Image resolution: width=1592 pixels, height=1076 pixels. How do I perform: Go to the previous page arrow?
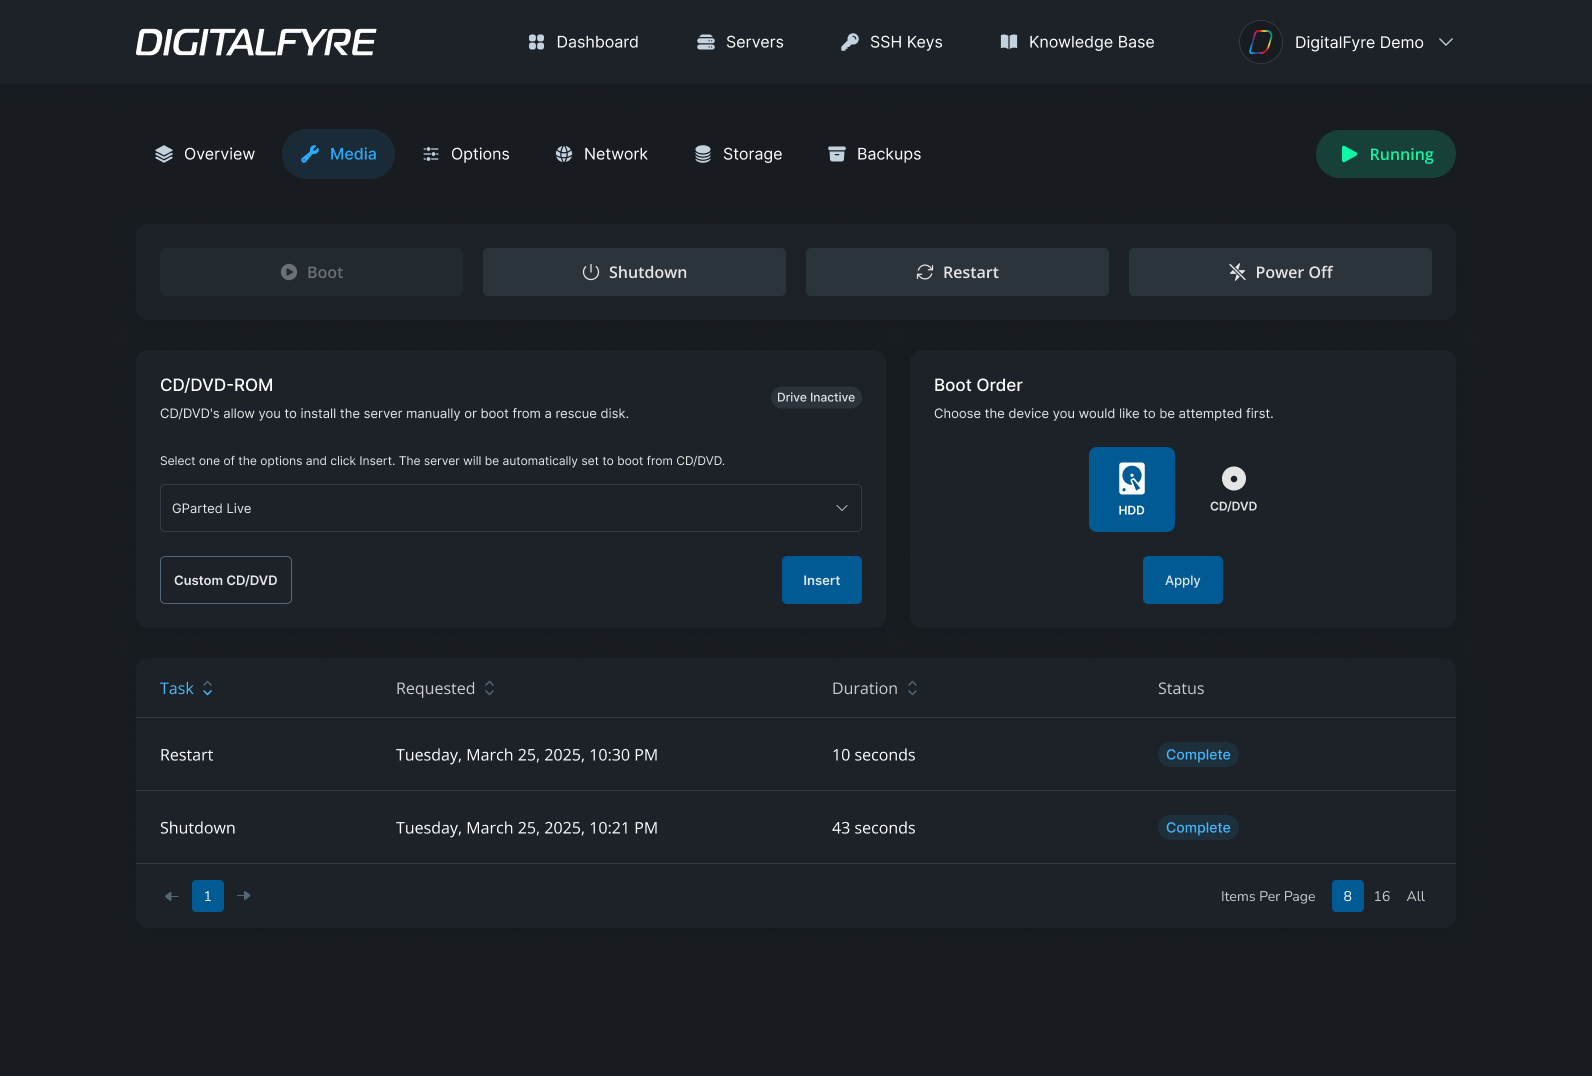tap(172, 896)
